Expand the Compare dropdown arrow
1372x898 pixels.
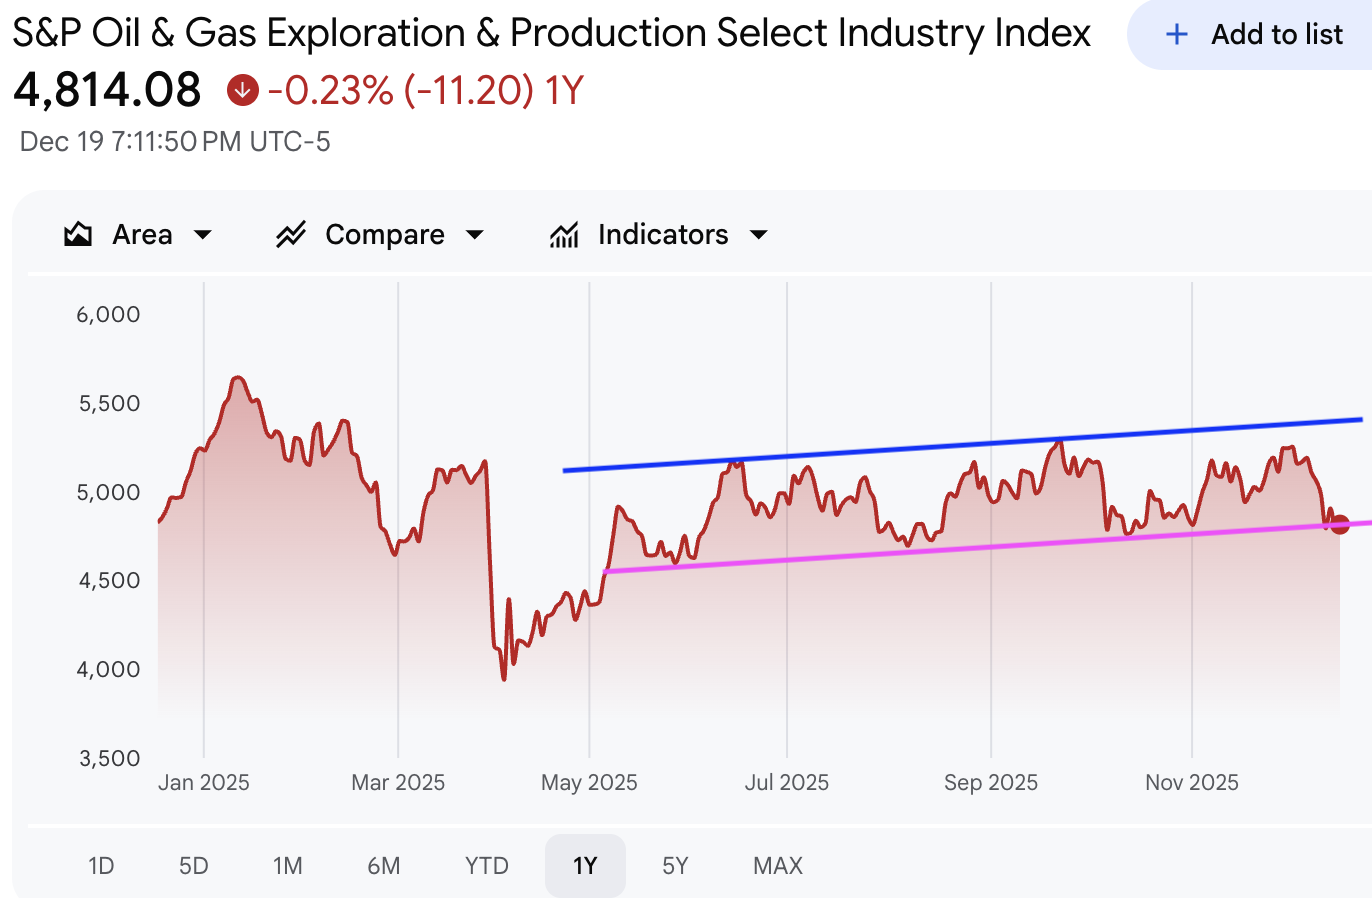click(475, 235)
